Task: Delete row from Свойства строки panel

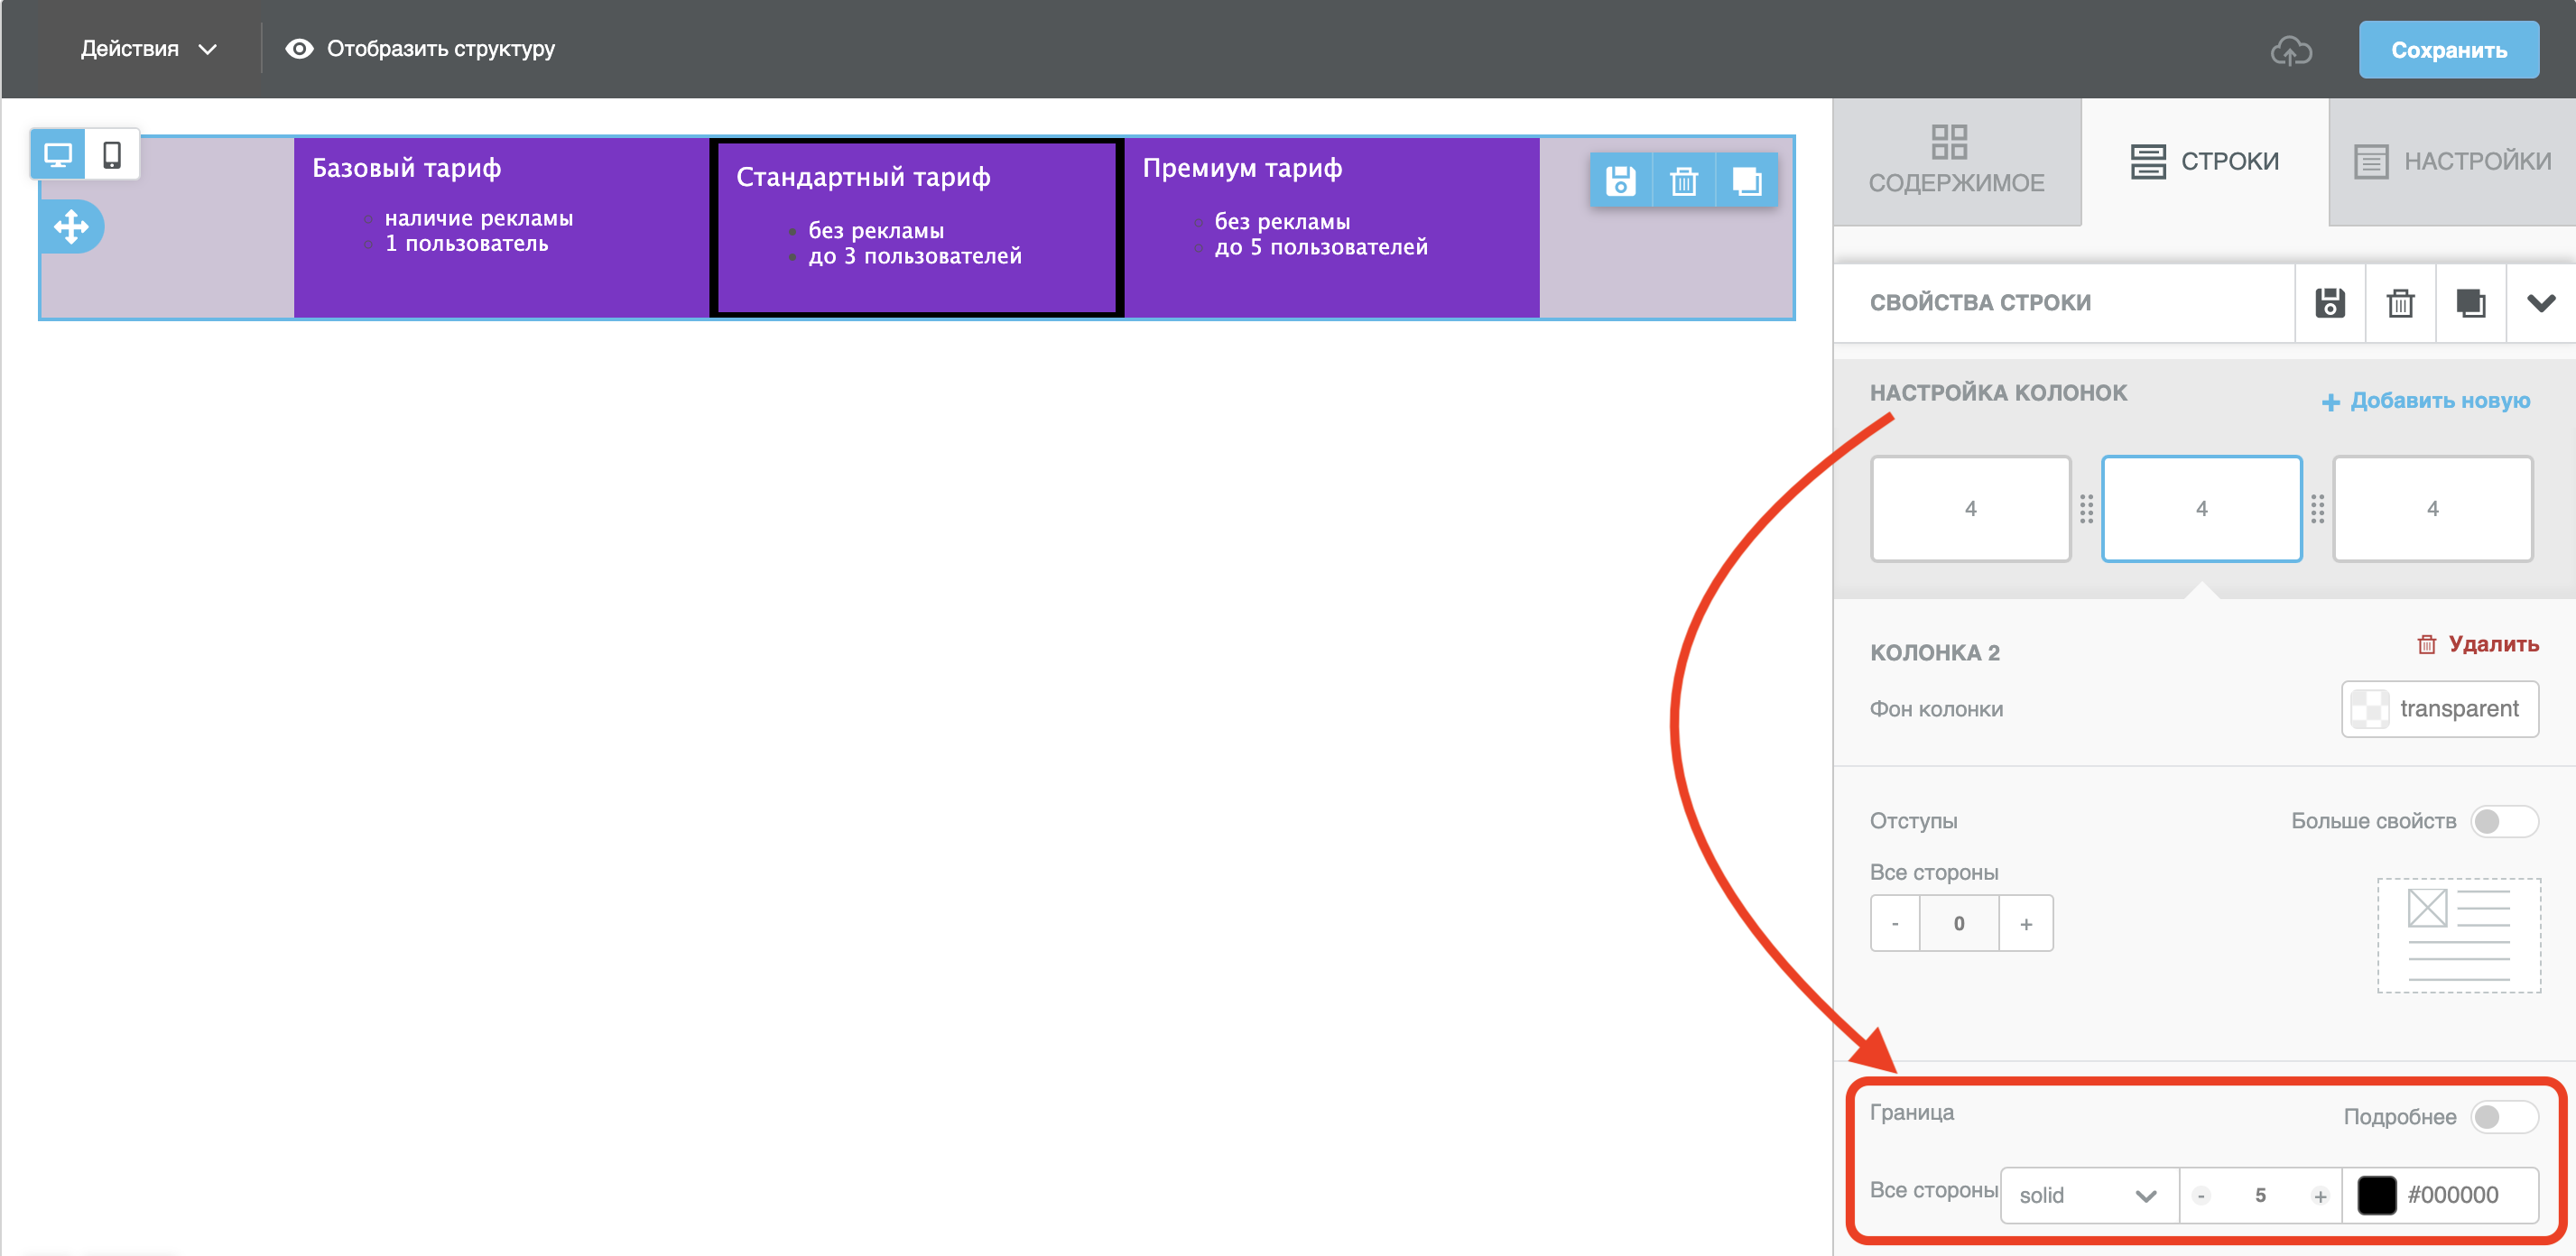Action: click(2400, 303)
